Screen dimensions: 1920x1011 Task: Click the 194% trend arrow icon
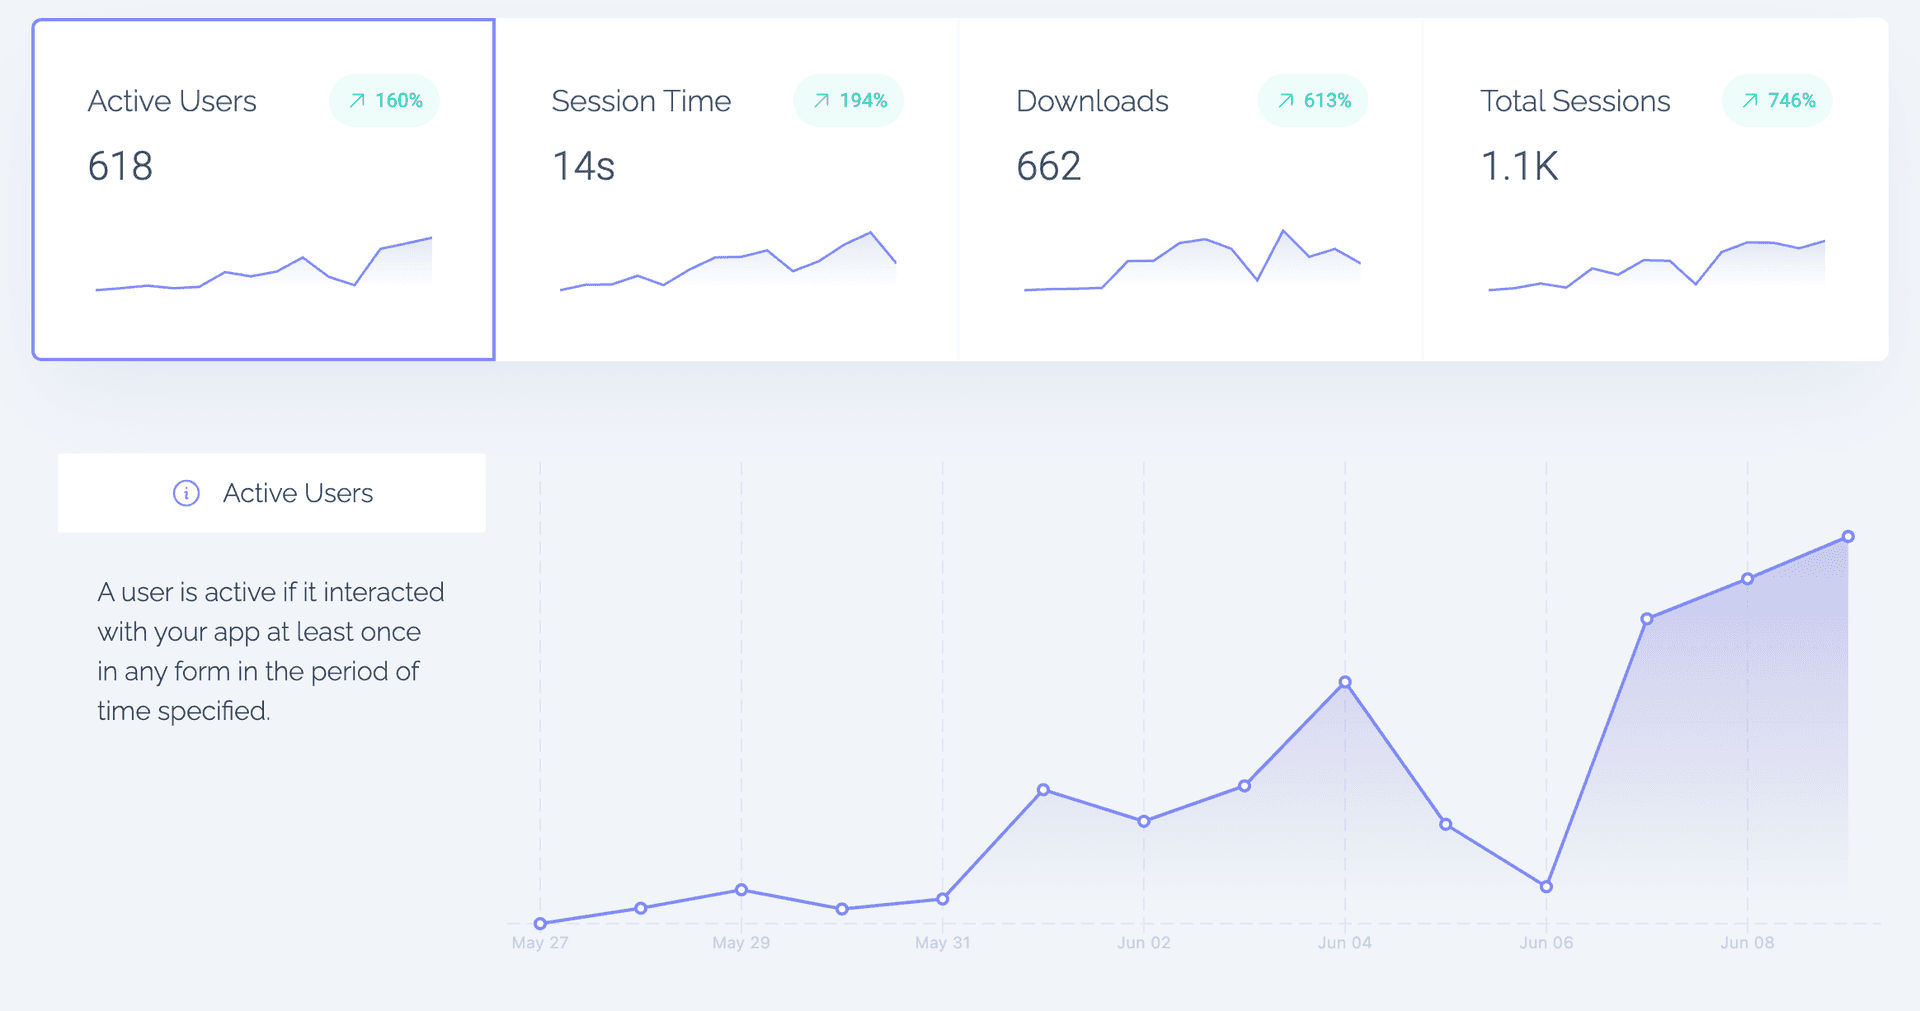(821, 101)
